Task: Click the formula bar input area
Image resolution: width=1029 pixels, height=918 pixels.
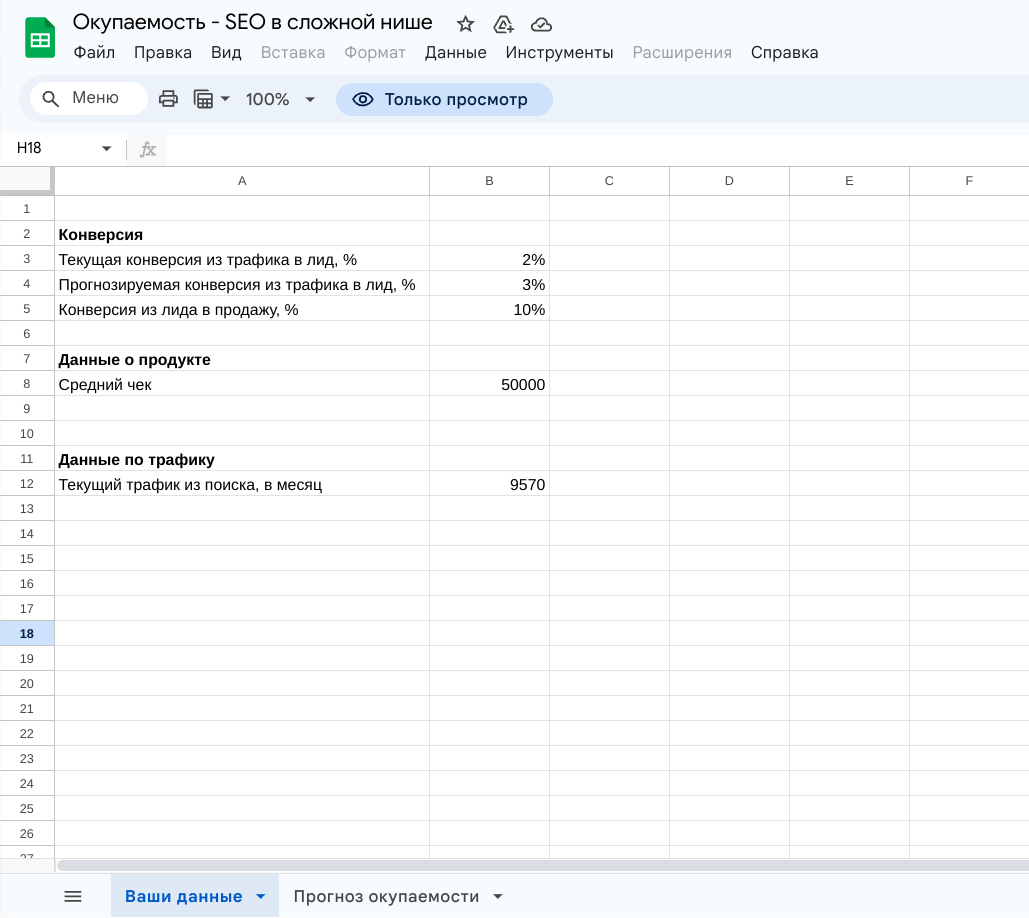Action: (x=596, y=149)
